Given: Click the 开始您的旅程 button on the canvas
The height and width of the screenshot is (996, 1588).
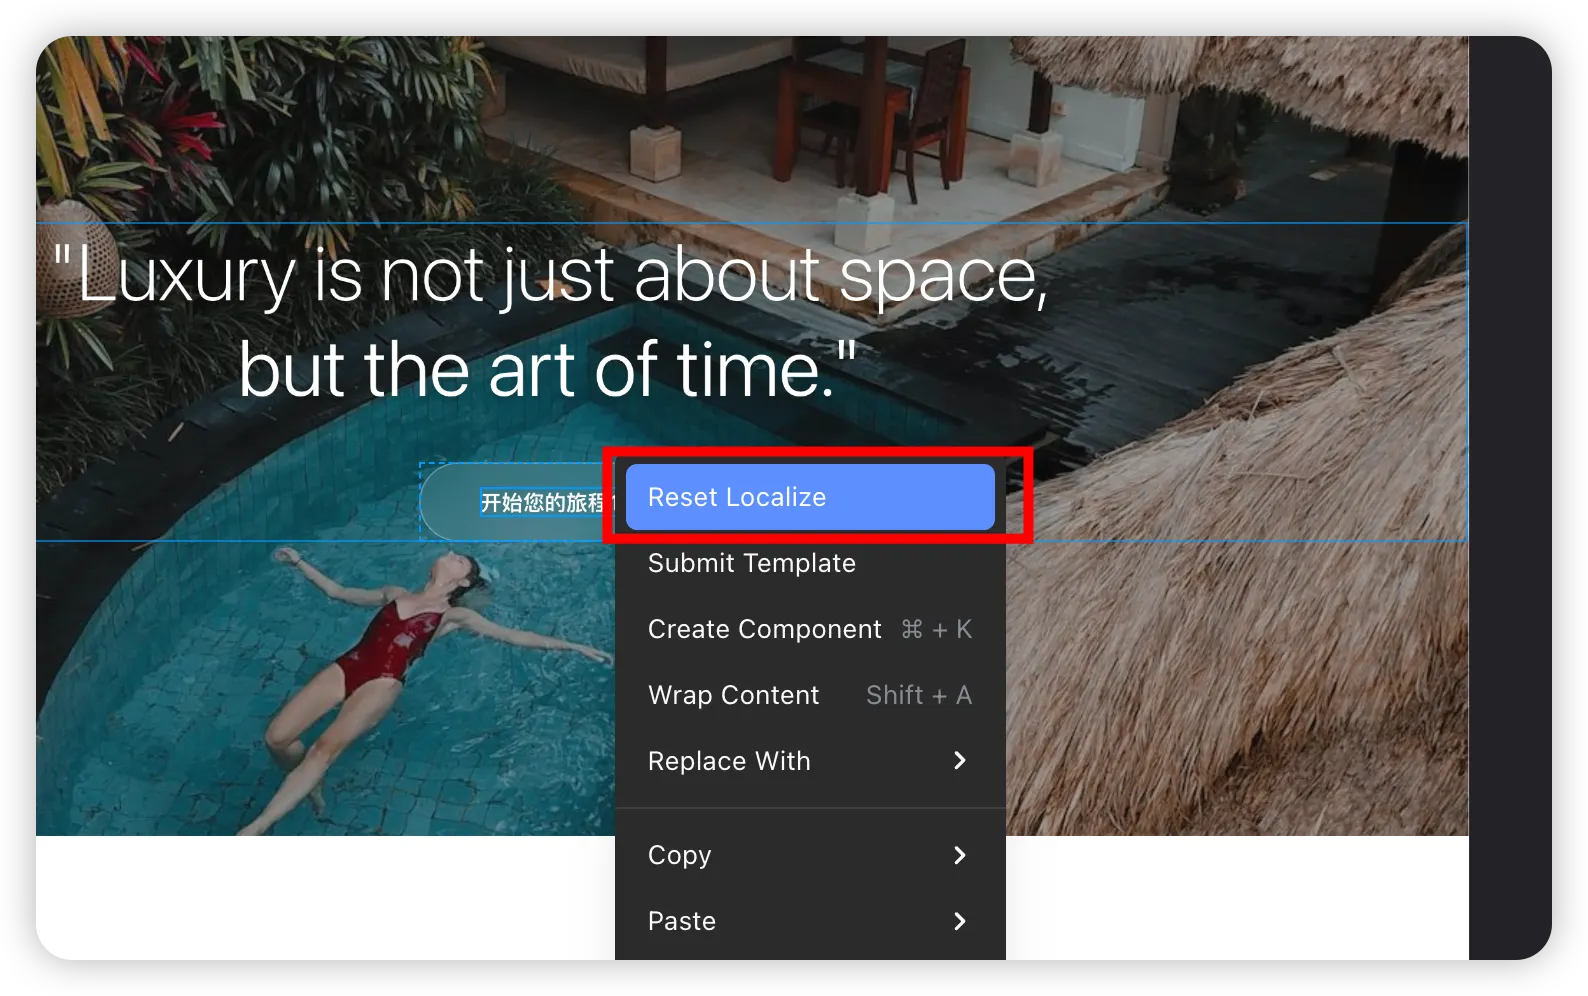Looking at the screenshot, I should coord(520,502).
